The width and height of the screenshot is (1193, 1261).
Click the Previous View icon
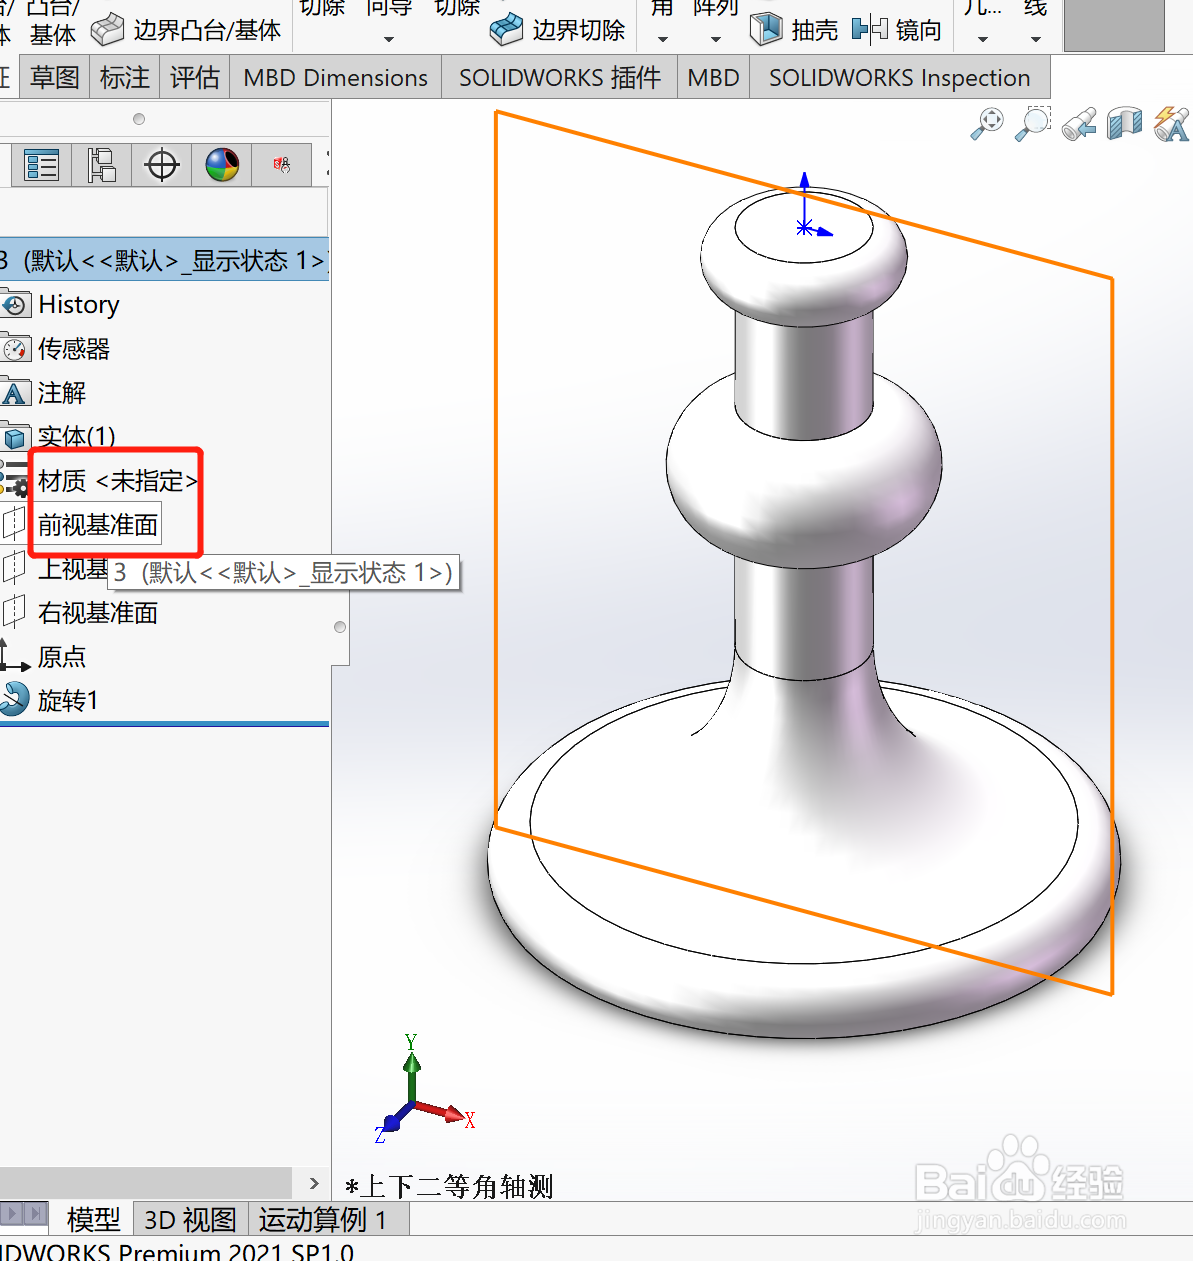(1078, 124)
